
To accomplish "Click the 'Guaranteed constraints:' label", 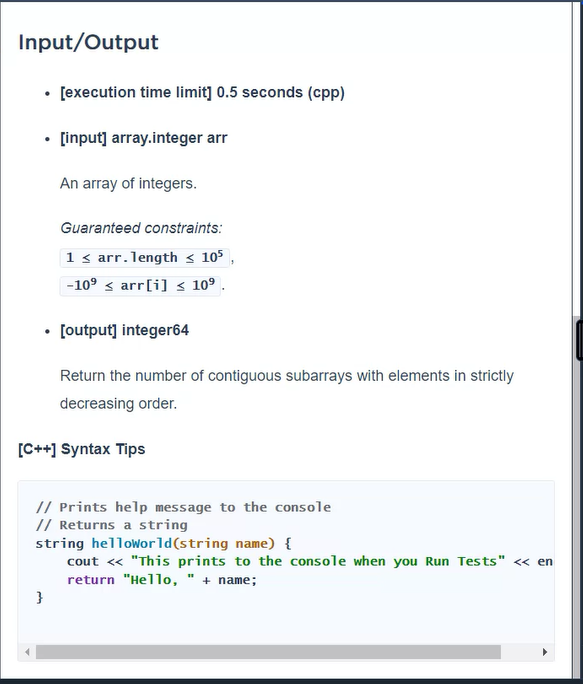I will coord(141,228).
